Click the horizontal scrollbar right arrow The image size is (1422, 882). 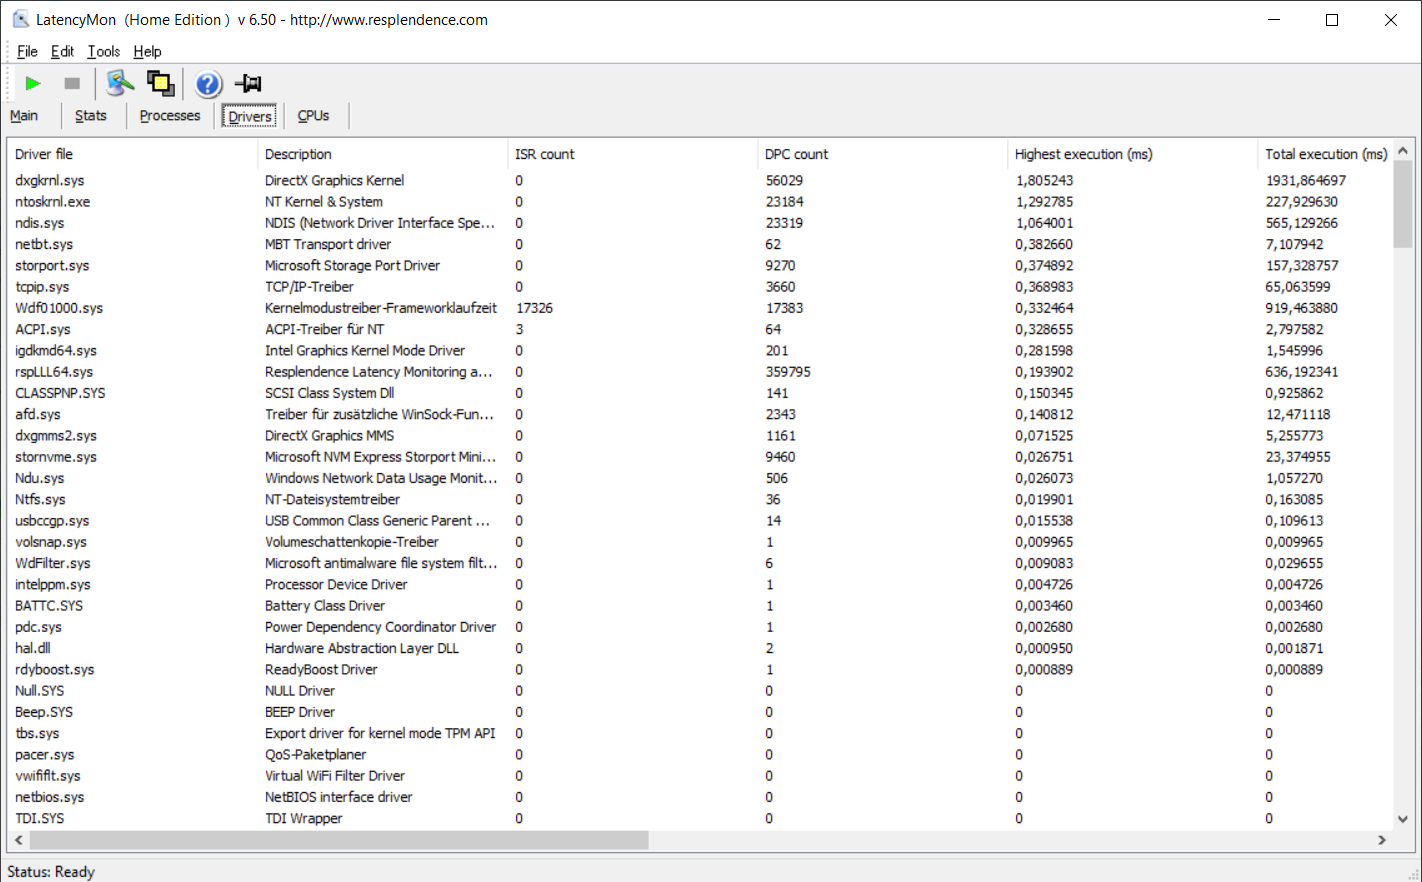(x=1382, y=840)
